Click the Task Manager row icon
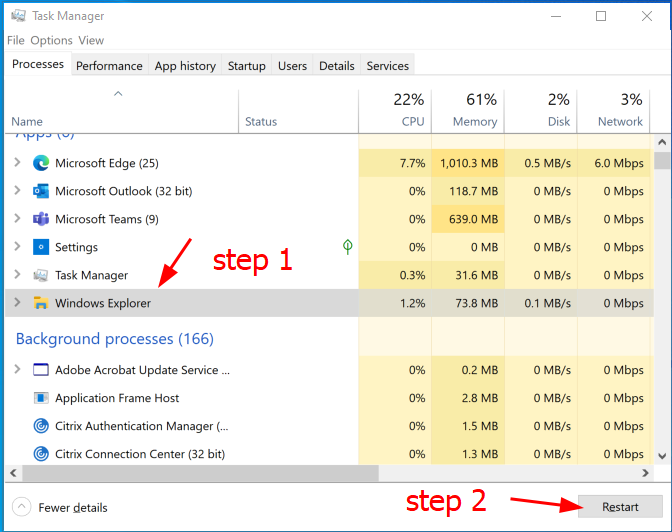Image resolution: width=672 pixels, height=532 pixels. [x=41, y=275]
